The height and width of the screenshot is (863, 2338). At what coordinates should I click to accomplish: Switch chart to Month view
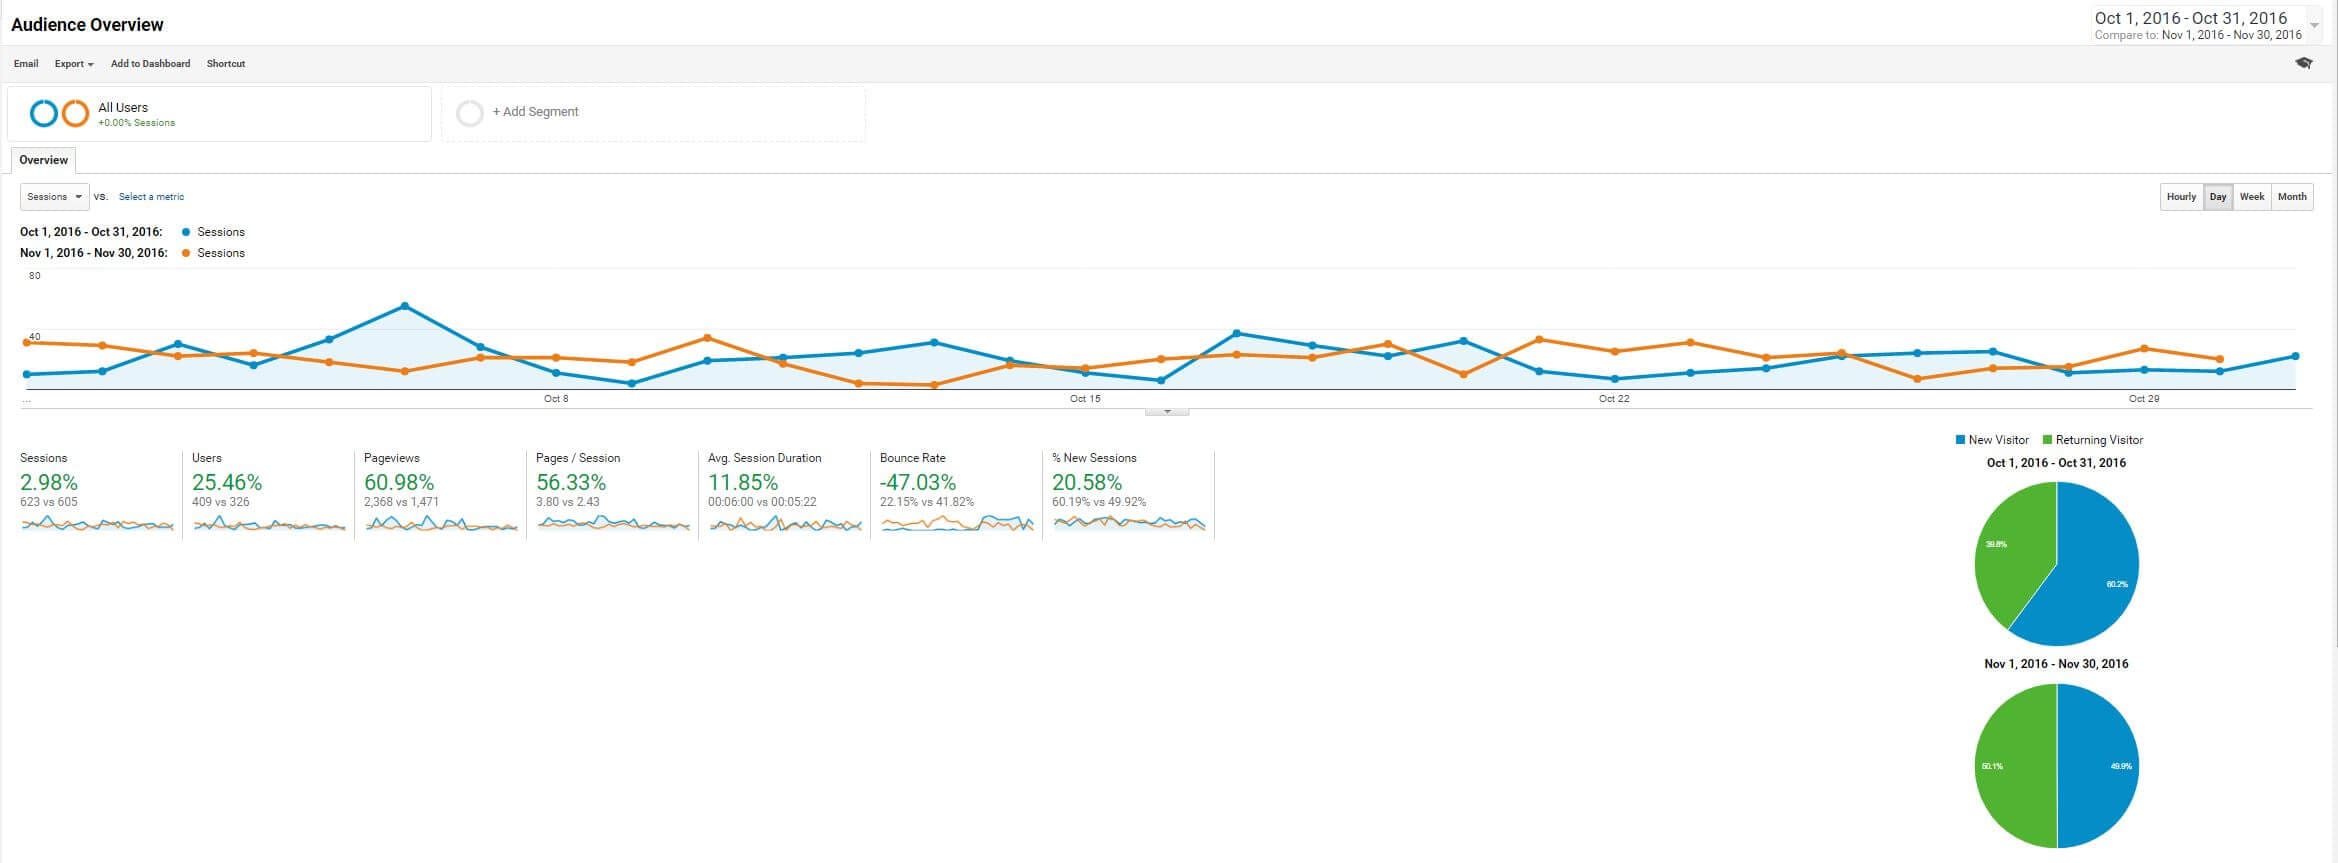tap(2292, 197)
